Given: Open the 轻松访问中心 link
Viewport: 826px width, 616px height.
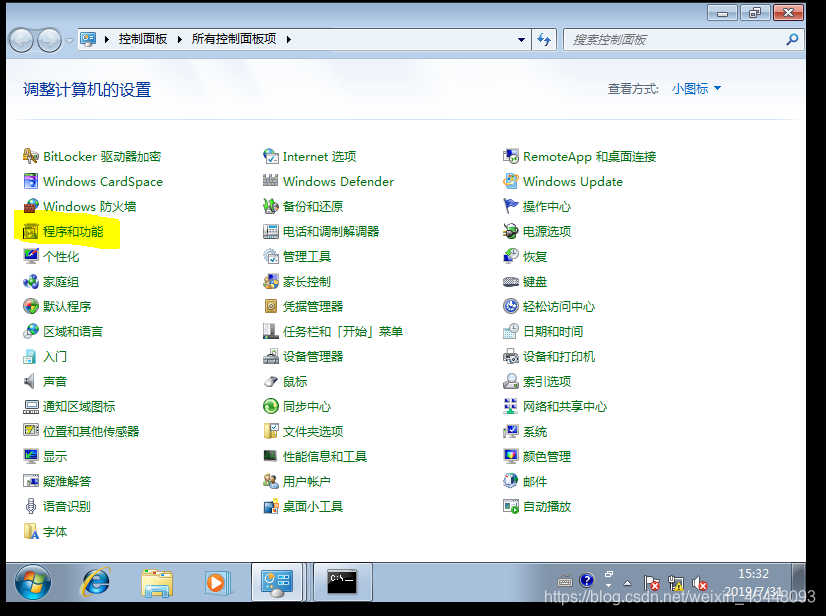Looking at the screenshot, I should tap(559, 307).
